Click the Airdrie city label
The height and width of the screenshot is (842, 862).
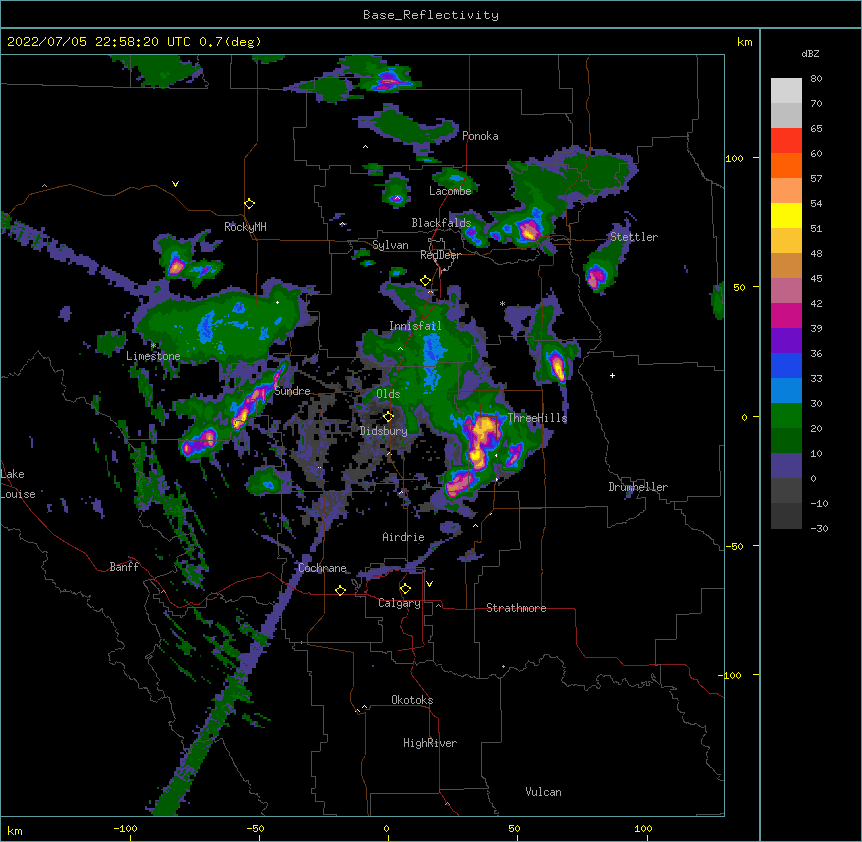(x=404, y=537)
